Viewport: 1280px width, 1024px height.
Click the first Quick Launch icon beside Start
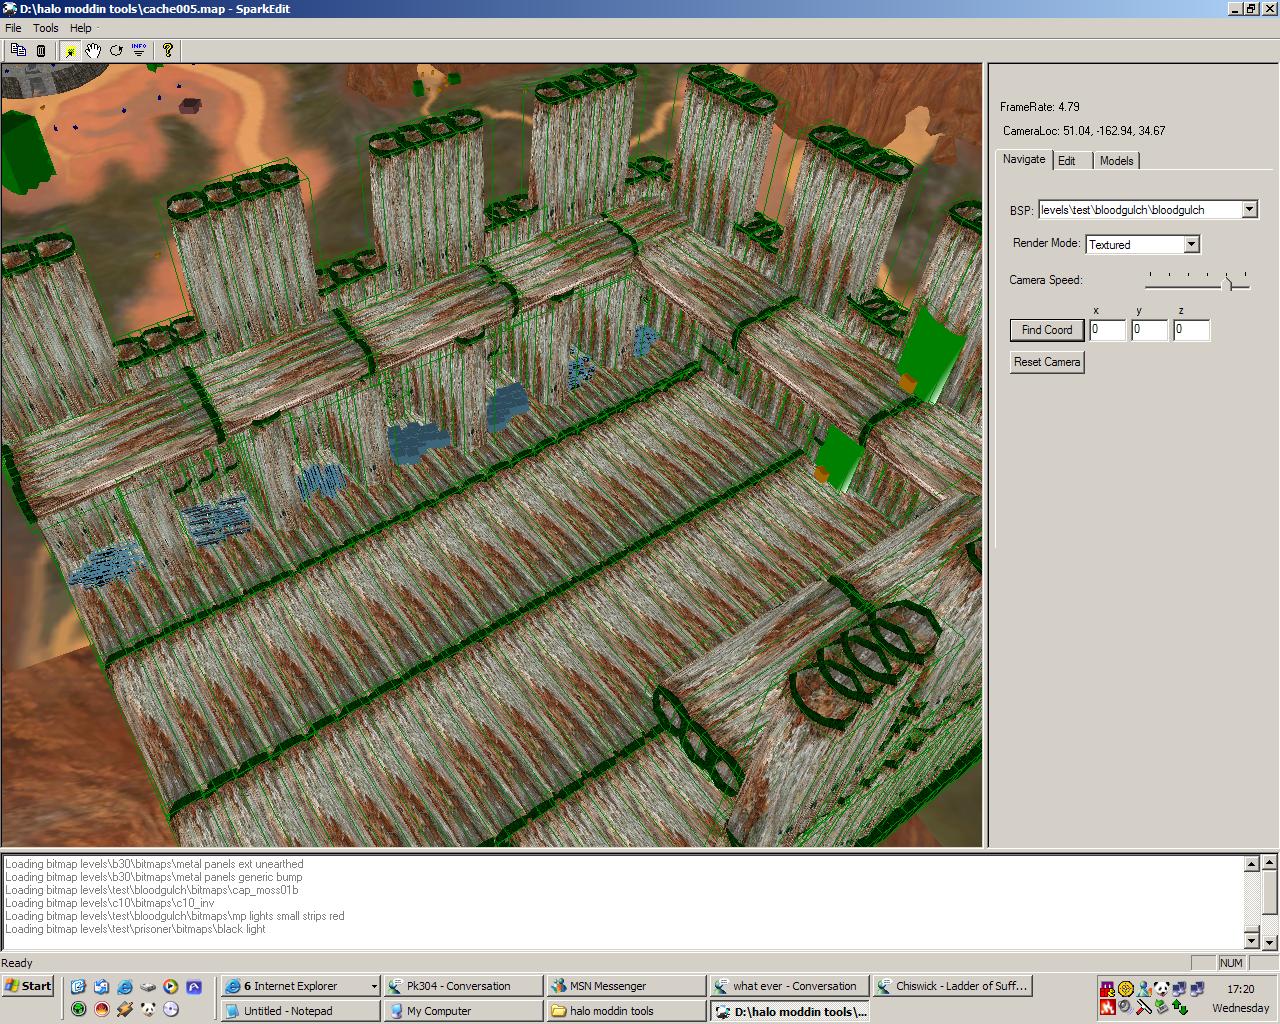point(77,986)
